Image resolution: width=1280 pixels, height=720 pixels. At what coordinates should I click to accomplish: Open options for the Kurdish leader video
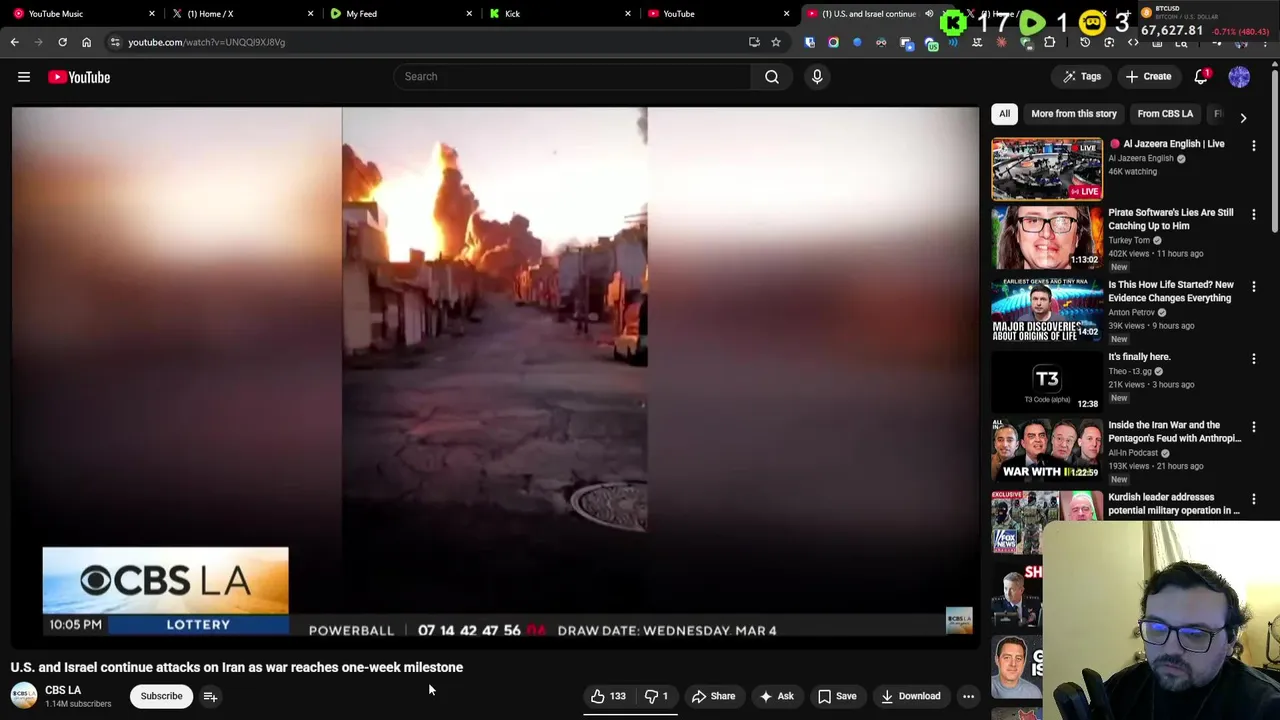click(x=1253, y=500)
